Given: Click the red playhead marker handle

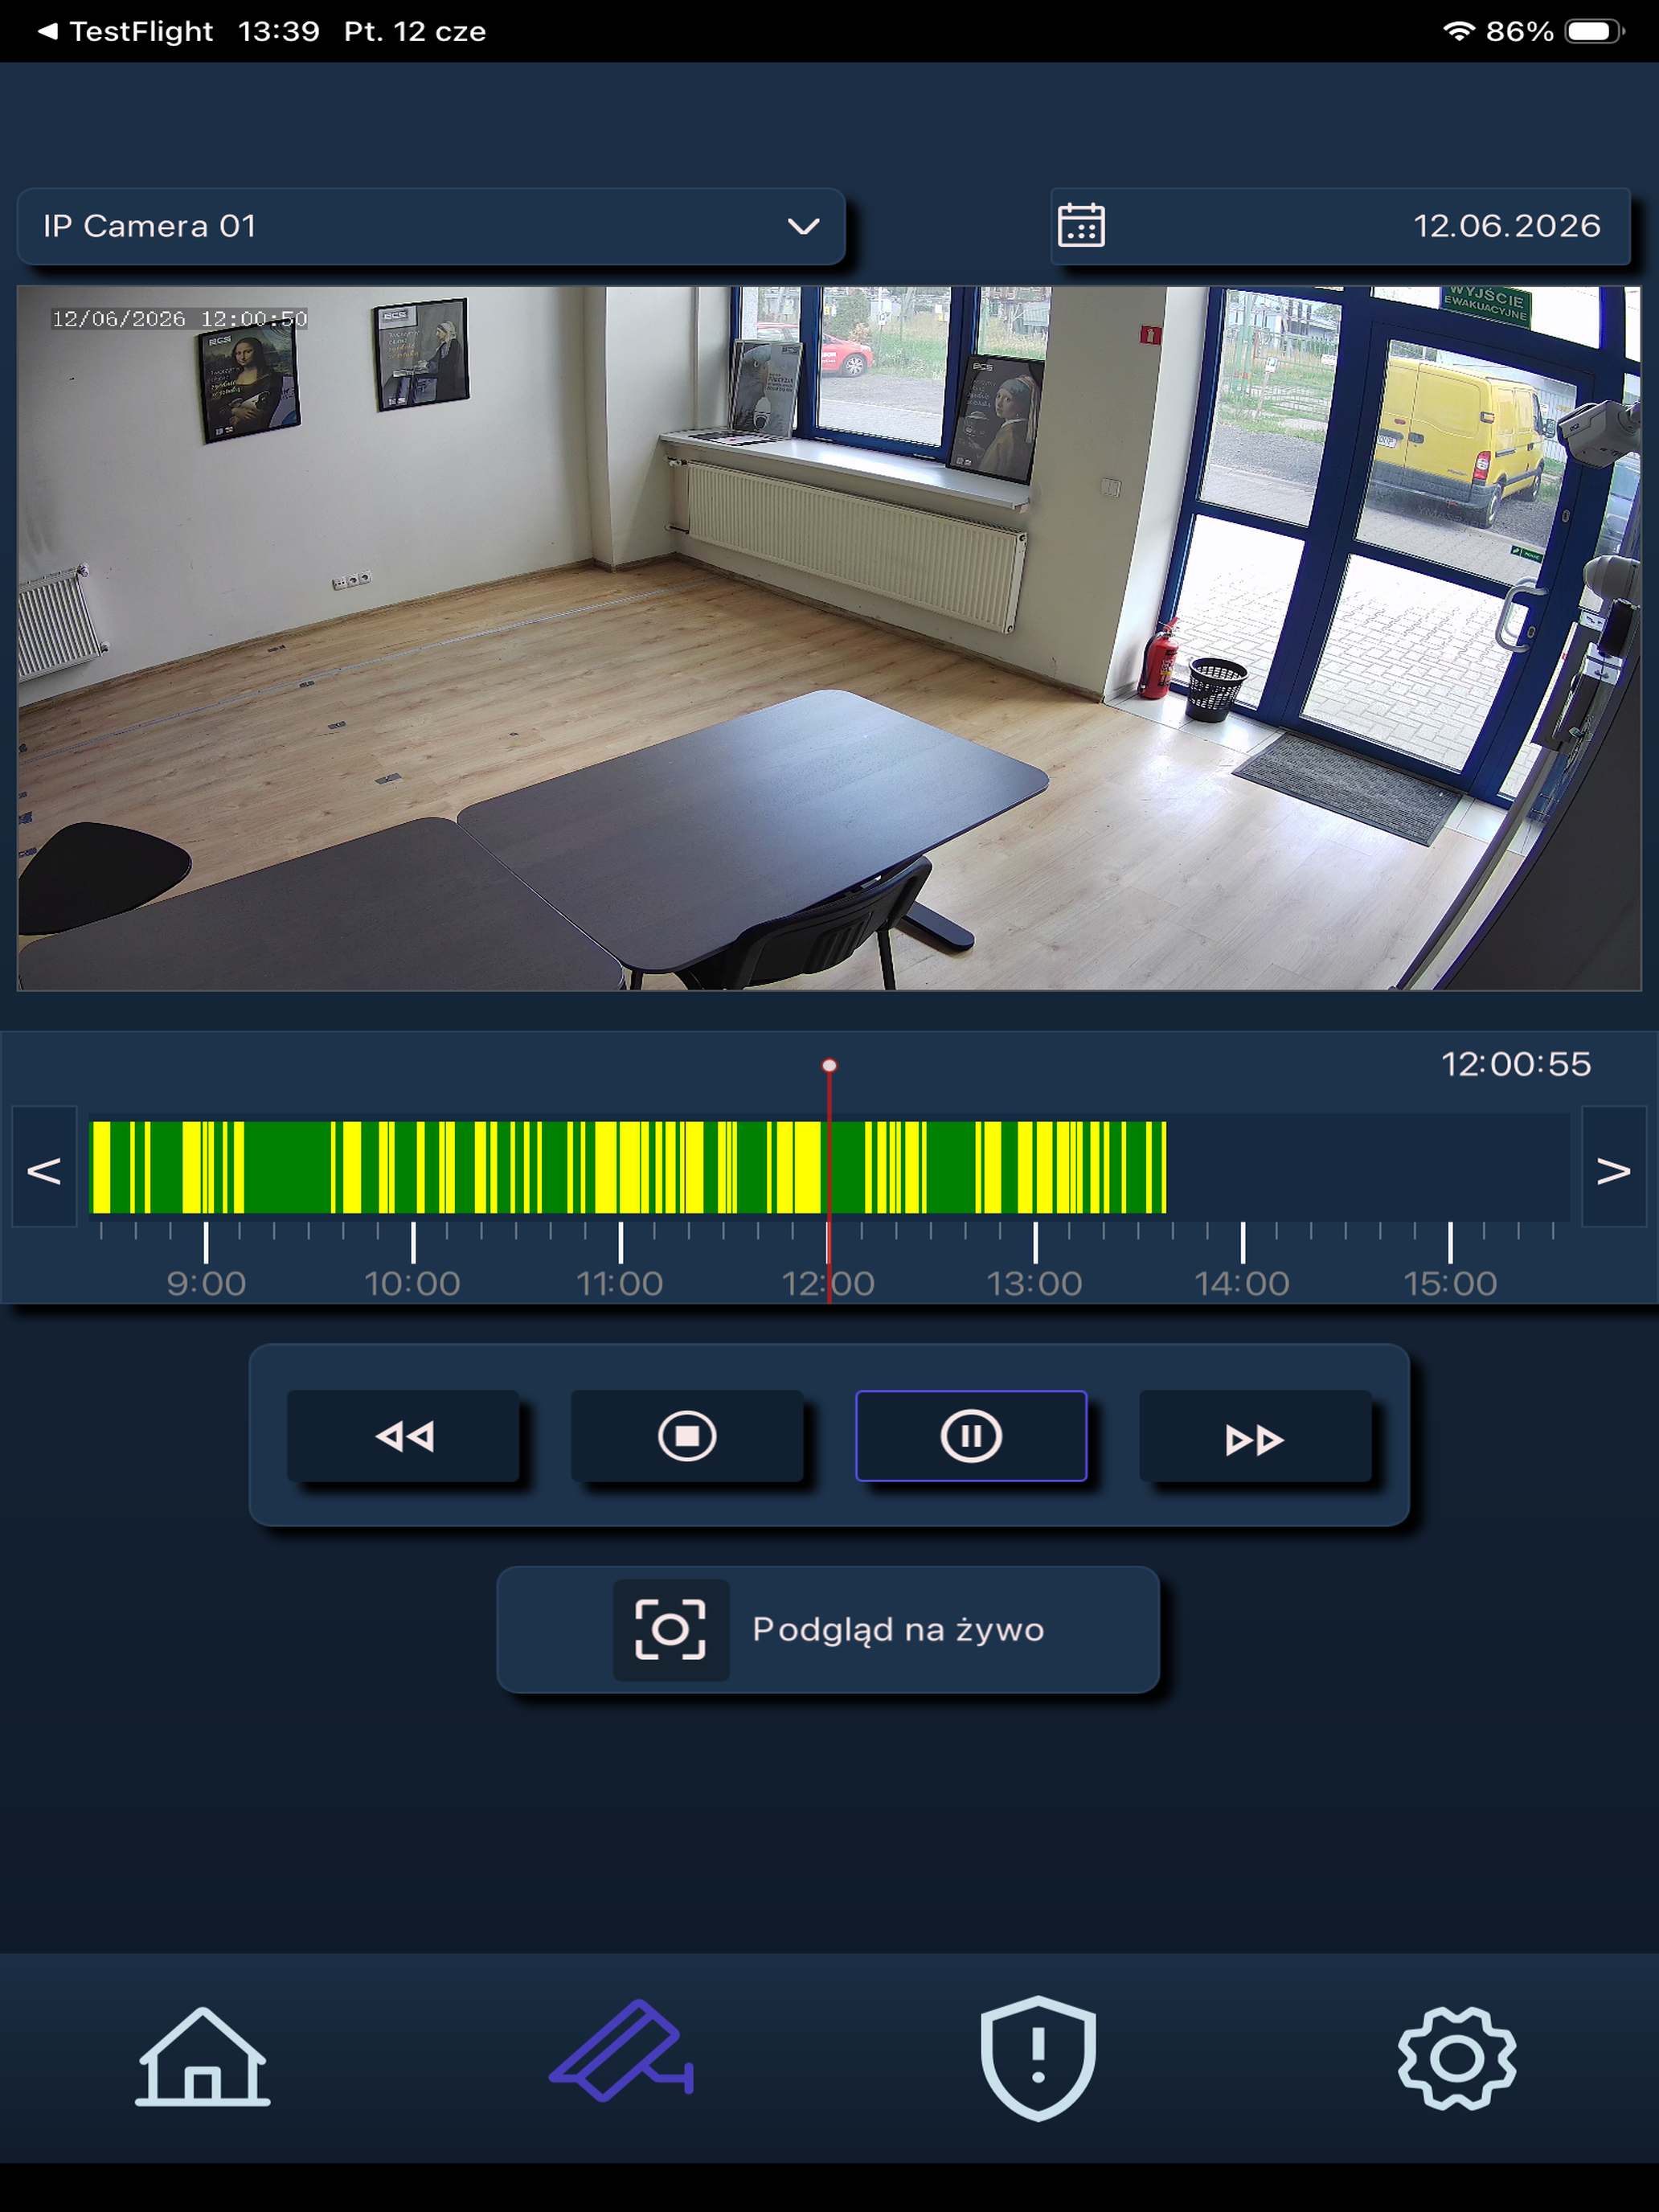Looking at the screenshot, I should click(829, 1066).
